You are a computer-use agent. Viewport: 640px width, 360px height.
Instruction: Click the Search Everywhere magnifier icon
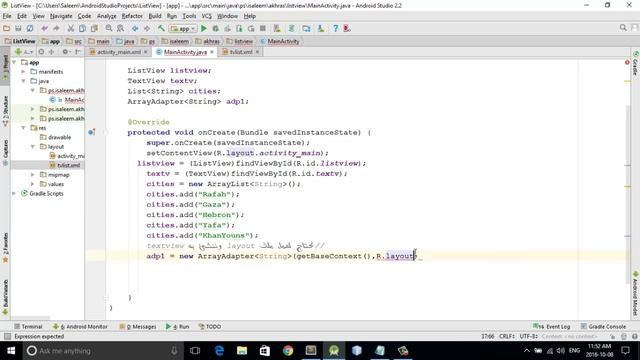point(623,28)
